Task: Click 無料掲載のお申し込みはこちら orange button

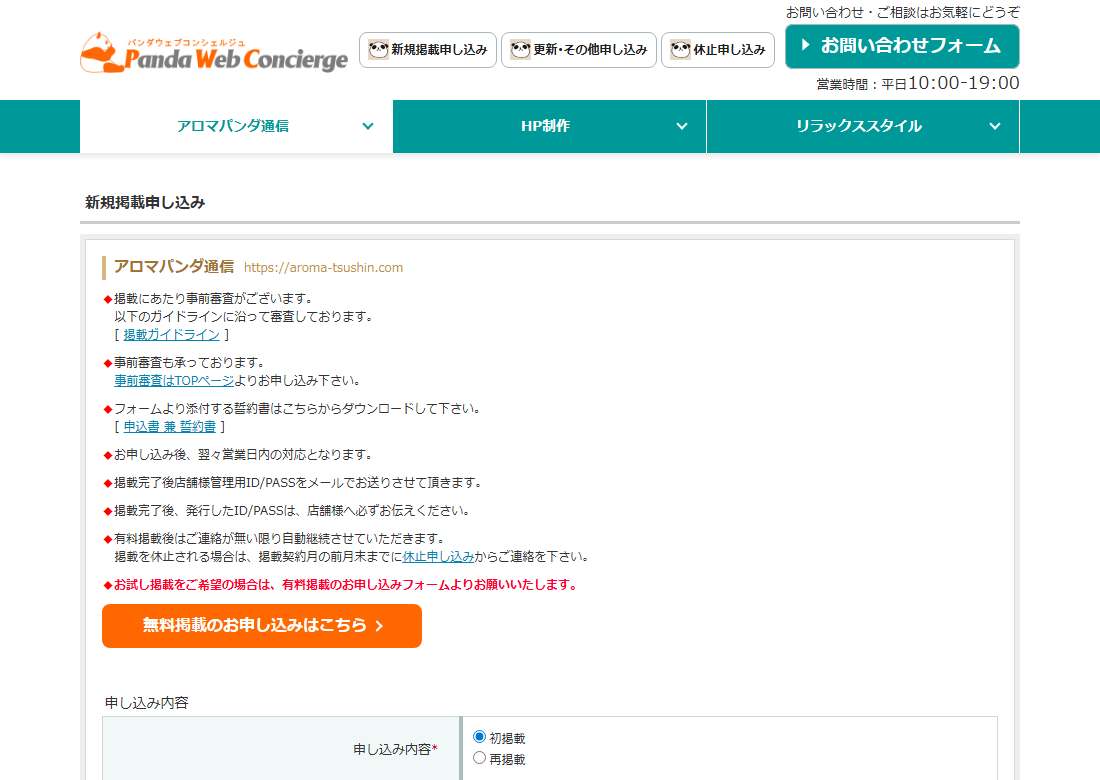Action: pos(262,626)
